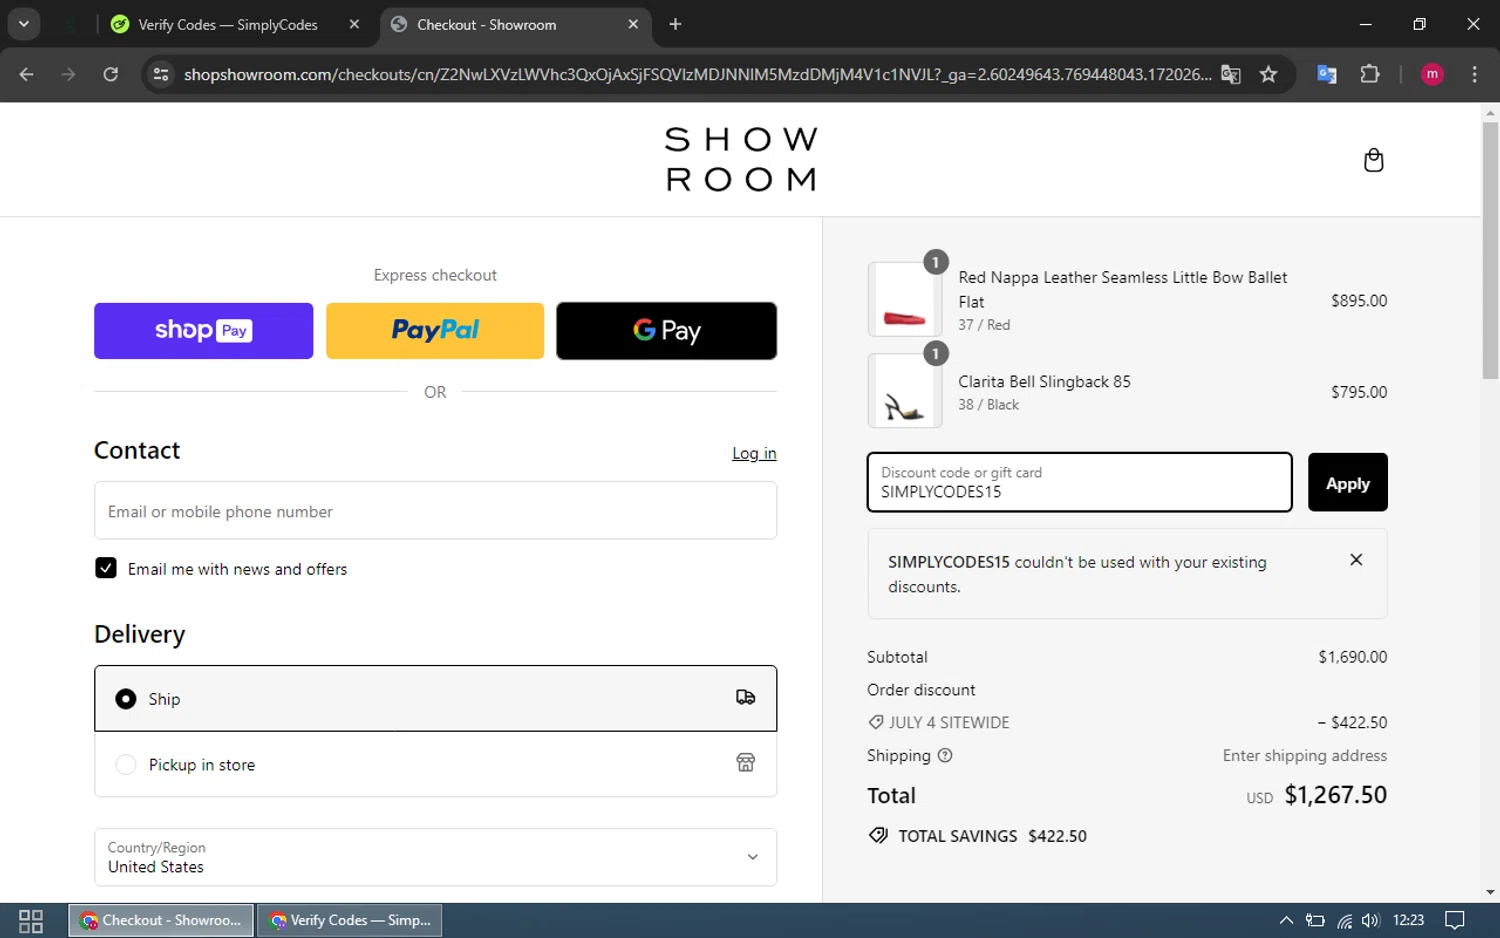
Task: Click the "Clarita Bell Slingback 85" product name
Action: pos(1044,381)
